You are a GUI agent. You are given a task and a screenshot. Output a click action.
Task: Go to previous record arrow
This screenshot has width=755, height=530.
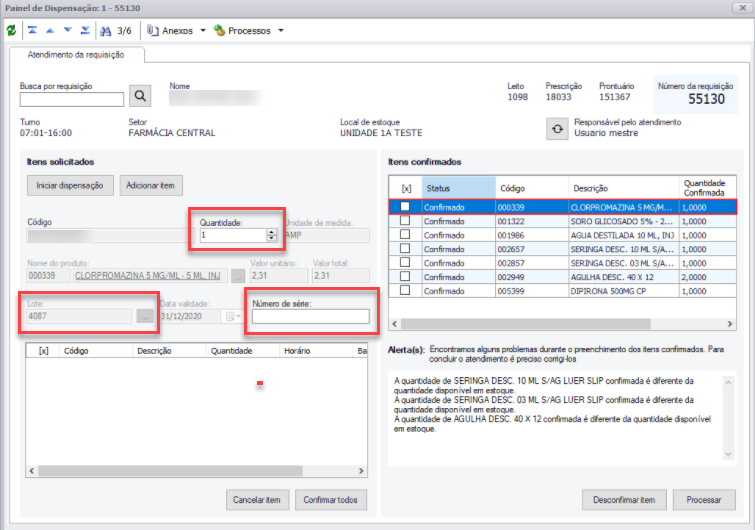(x=50, y=30)
